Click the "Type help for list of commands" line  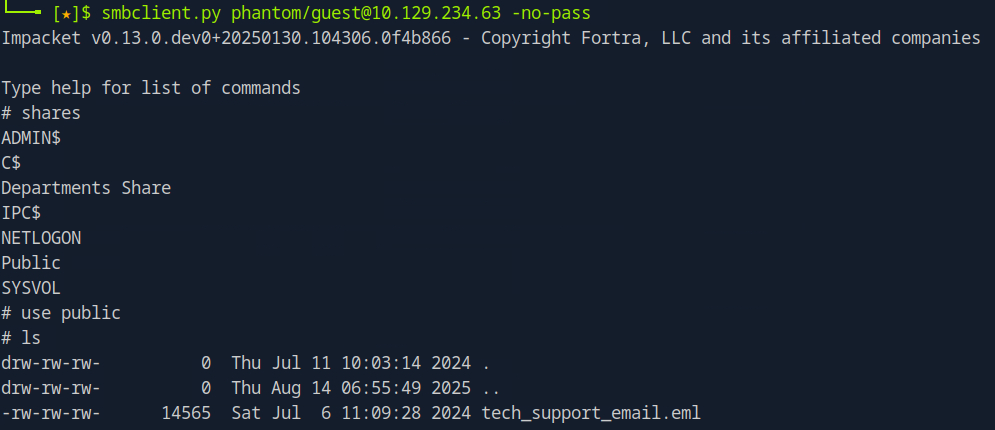pos(150,88)
